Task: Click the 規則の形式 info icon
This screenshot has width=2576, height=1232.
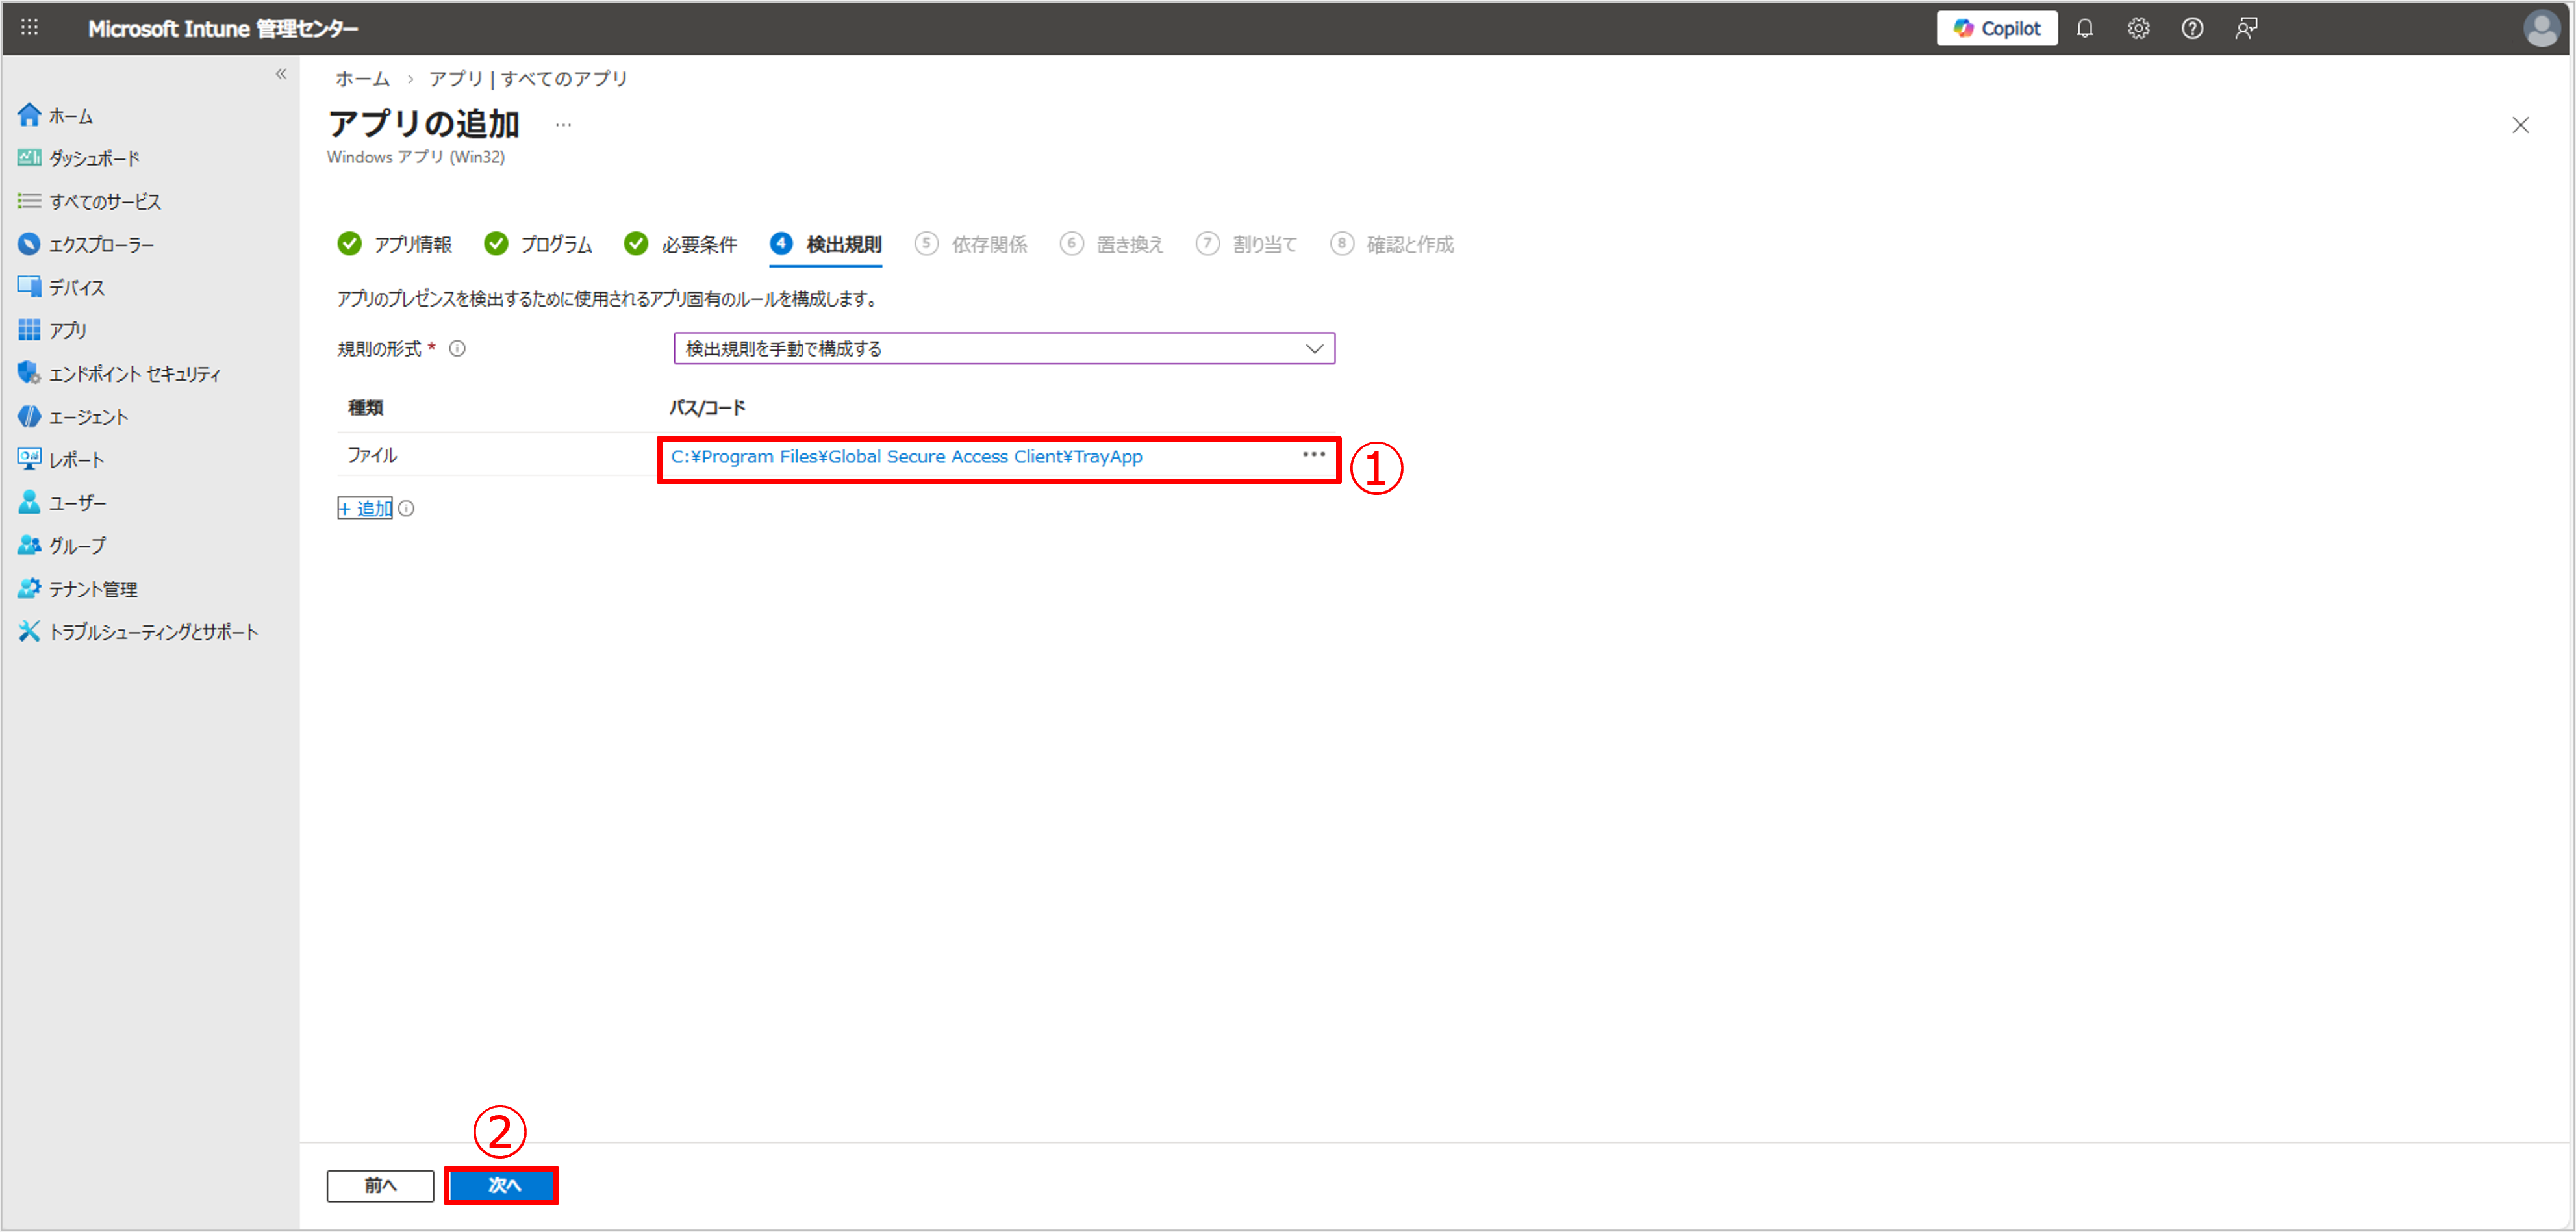Action: tap(457, 349)
